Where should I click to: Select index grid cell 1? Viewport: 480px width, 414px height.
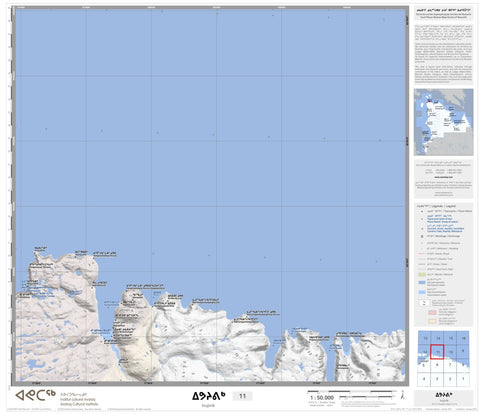coord(463,379)
